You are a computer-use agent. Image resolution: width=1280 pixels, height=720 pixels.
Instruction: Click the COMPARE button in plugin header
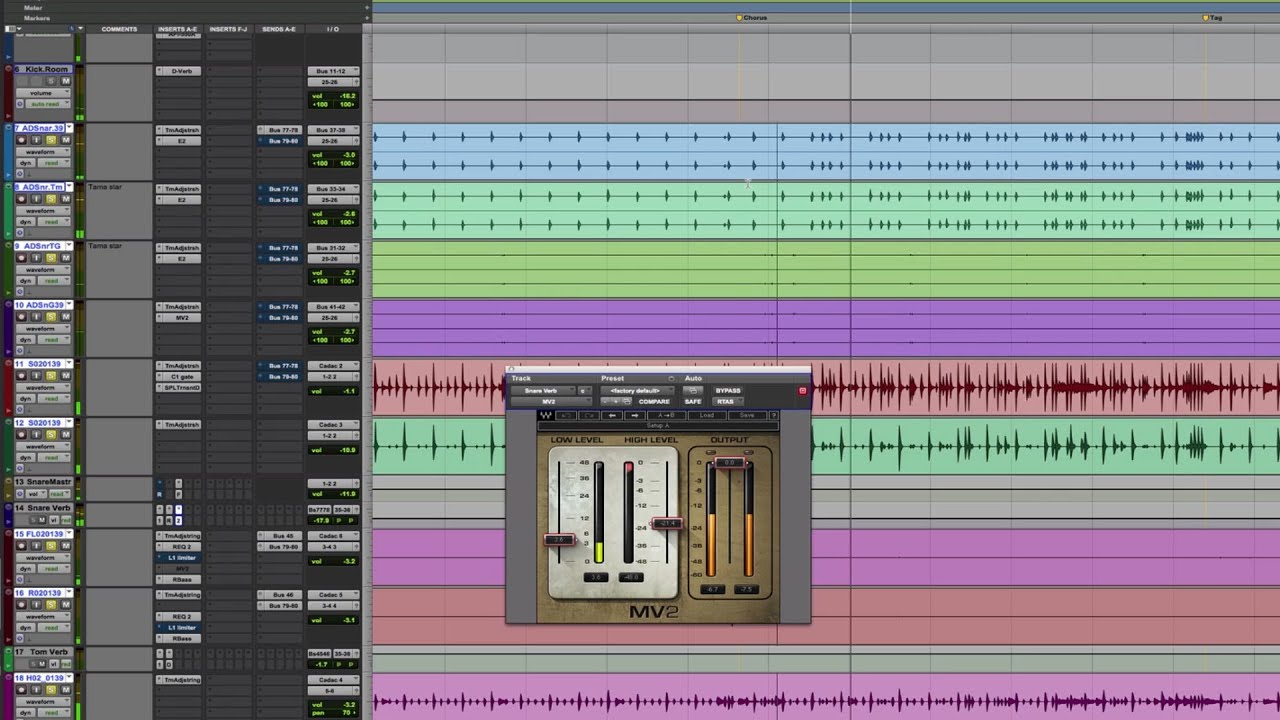click(654, 402)
